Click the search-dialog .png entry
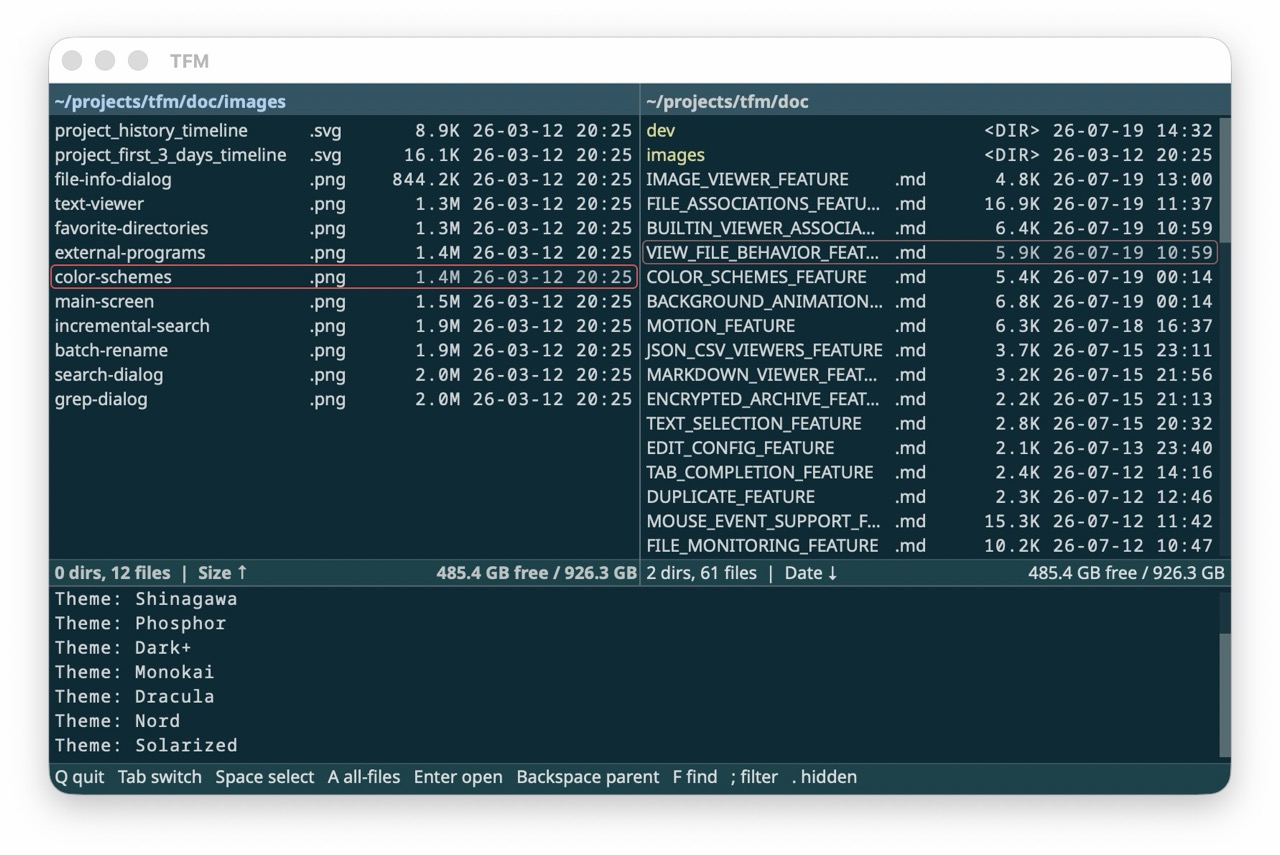1280x855 pixels. (x=344, y=375)
